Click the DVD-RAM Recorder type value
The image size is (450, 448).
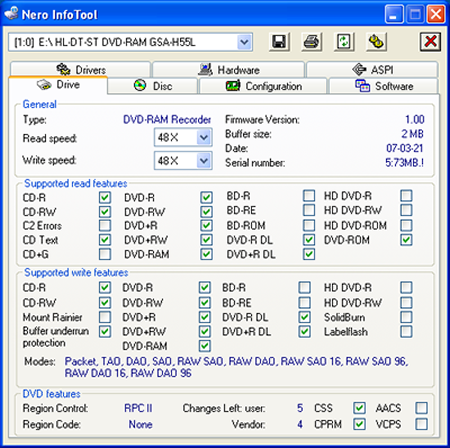(x=167, y=120)
